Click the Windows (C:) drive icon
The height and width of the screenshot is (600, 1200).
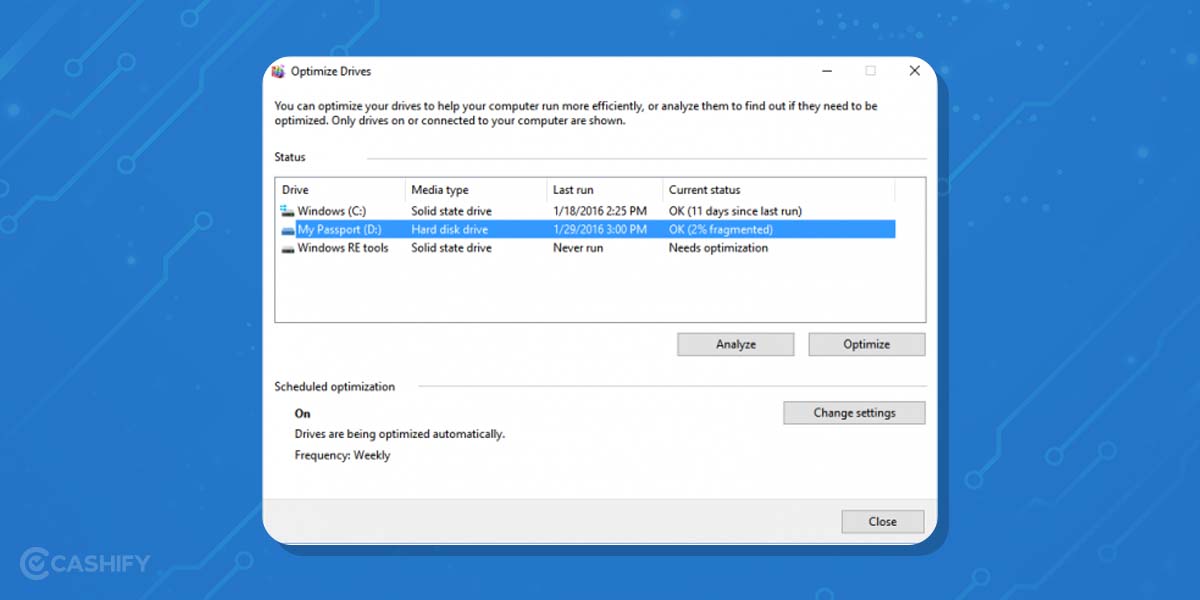point(288,210)
